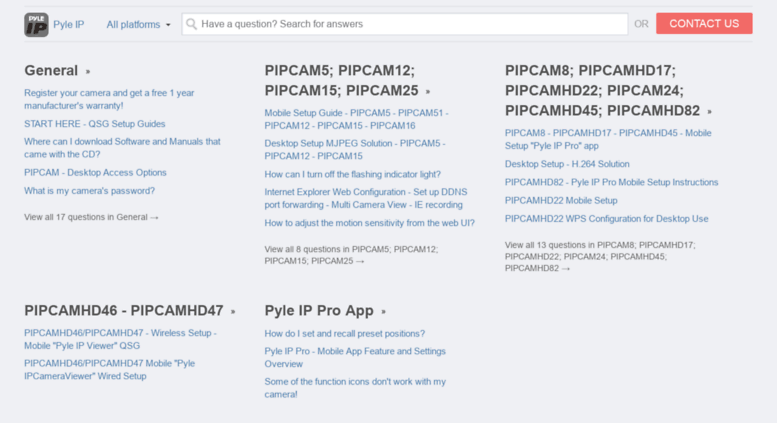
Task: Open PIPCAM - Desktop Access Options article
Action: [95, 172]
